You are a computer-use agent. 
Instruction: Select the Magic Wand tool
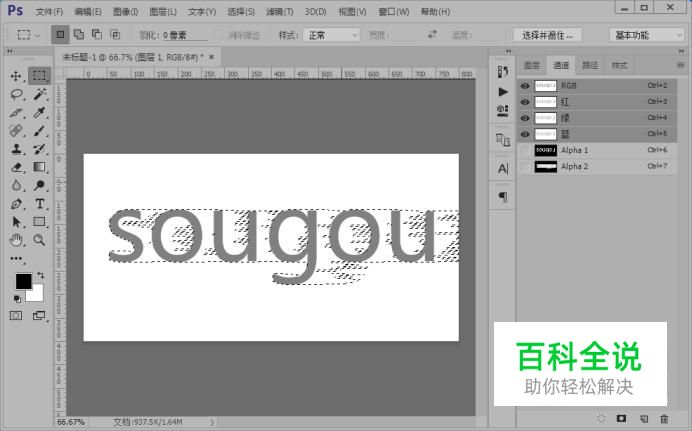click(x=39, y=94)
